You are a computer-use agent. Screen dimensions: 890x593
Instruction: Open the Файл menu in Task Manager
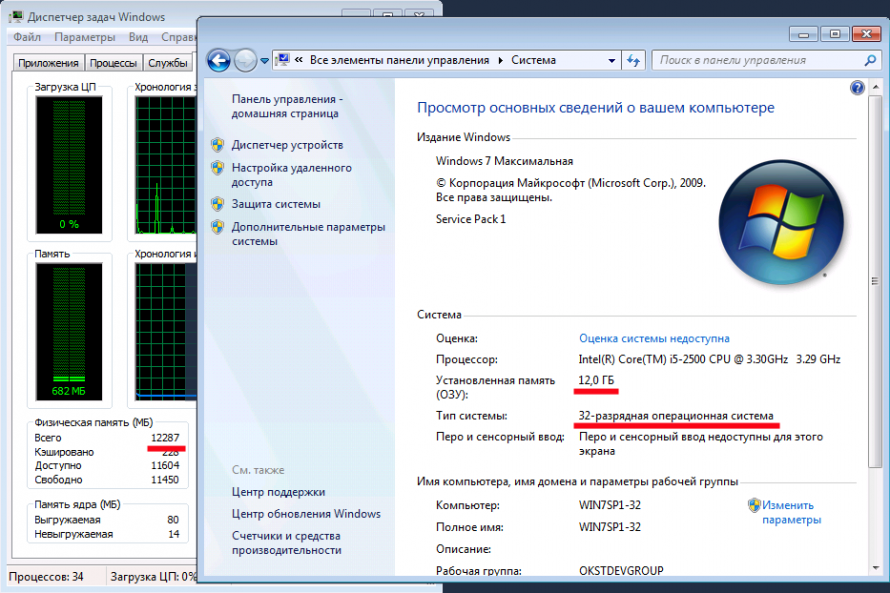point(28,37)
